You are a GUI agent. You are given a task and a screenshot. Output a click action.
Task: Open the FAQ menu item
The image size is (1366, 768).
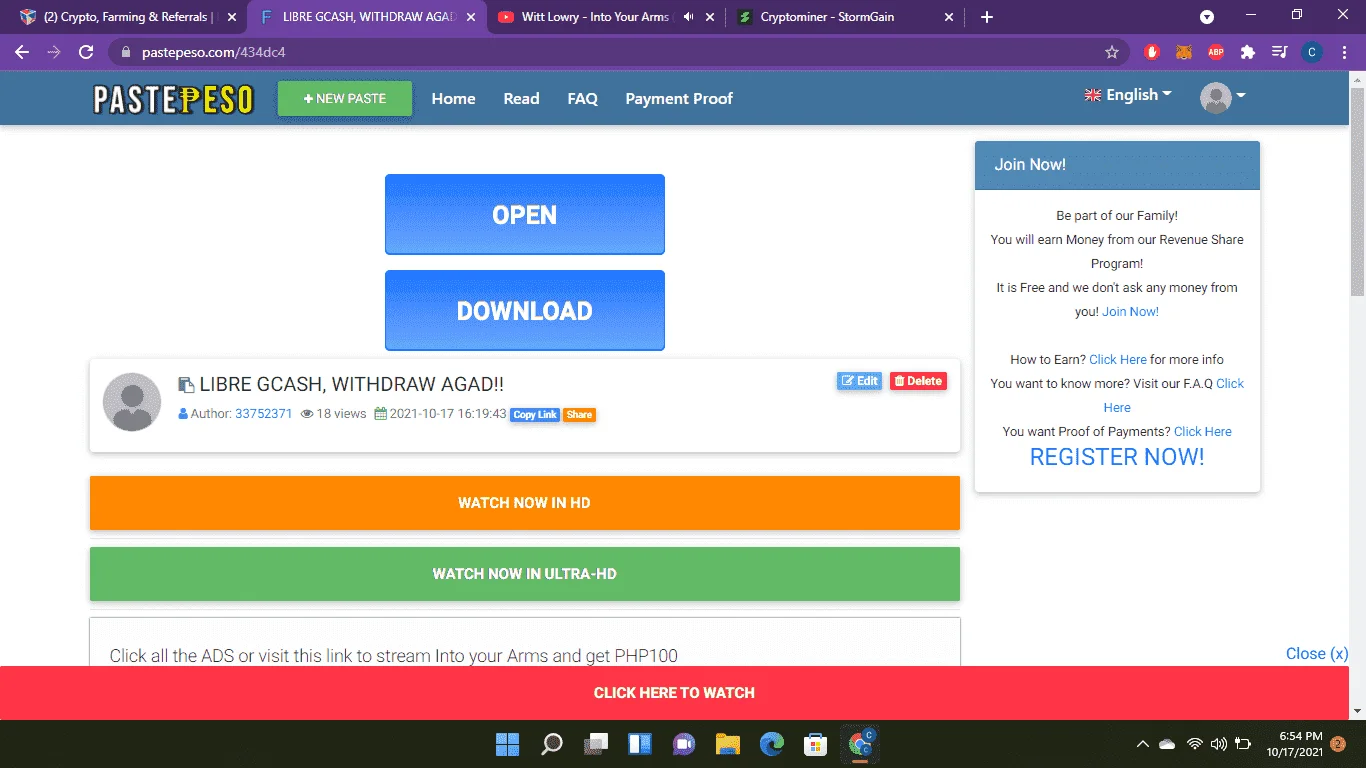(x=582, y=98)
